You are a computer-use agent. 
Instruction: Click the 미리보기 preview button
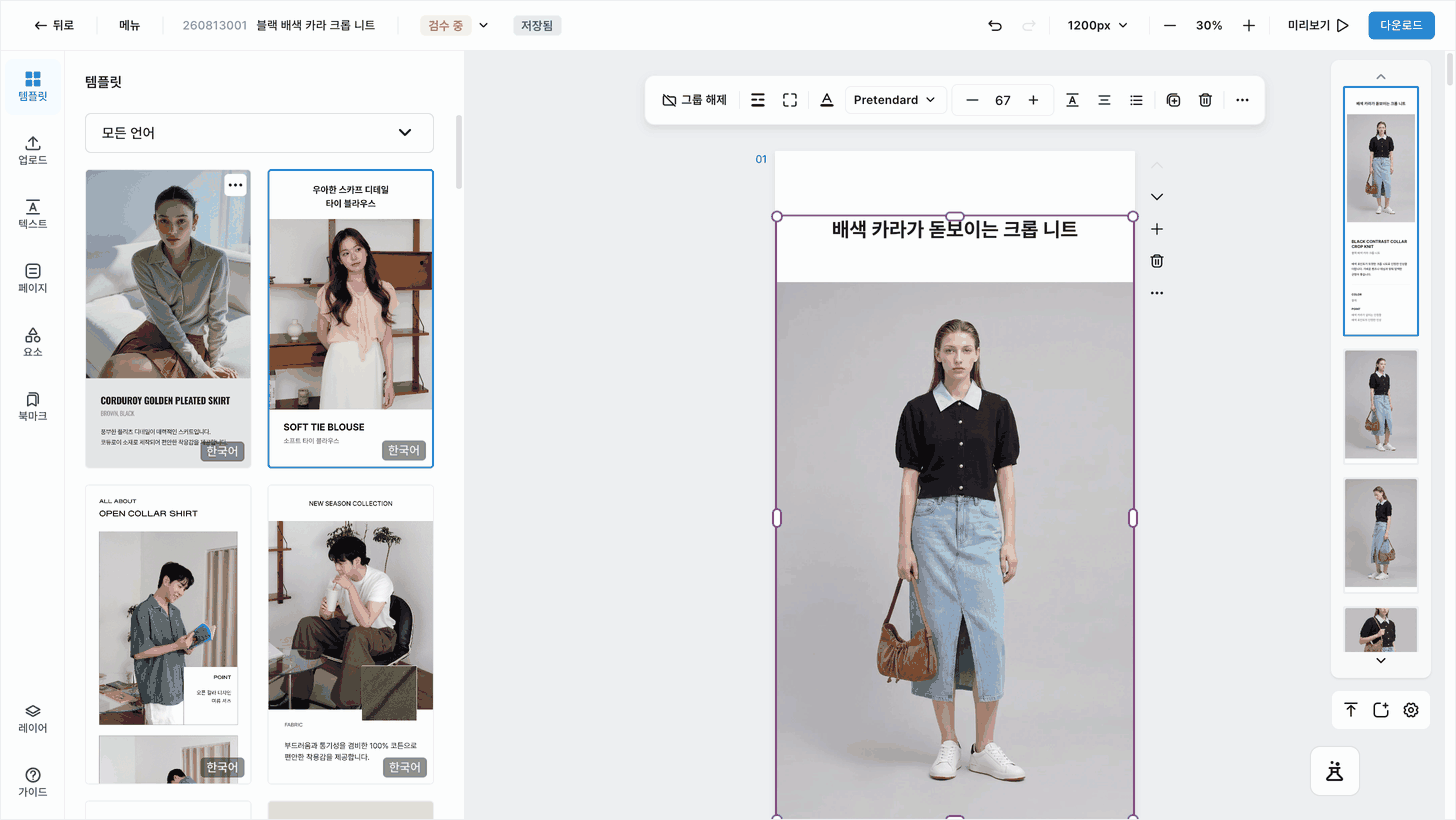[1319, 25]
